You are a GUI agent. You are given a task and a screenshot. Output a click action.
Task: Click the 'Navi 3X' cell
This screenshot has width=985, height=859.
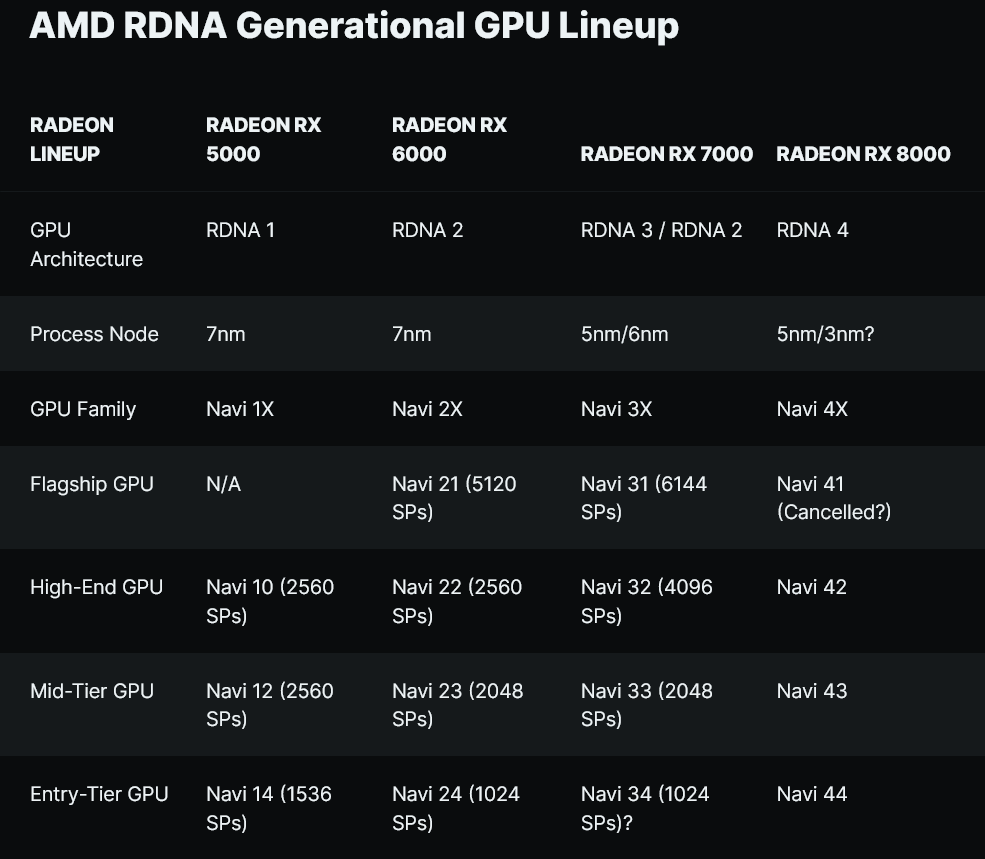click(616, 409)
